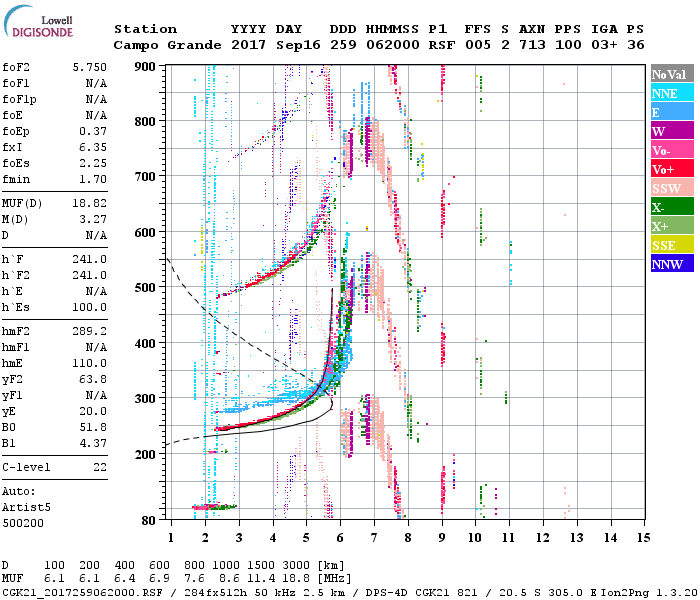The image size is (700, 600).
Task: Click the FFS value 005
Action: coord(478,46)
